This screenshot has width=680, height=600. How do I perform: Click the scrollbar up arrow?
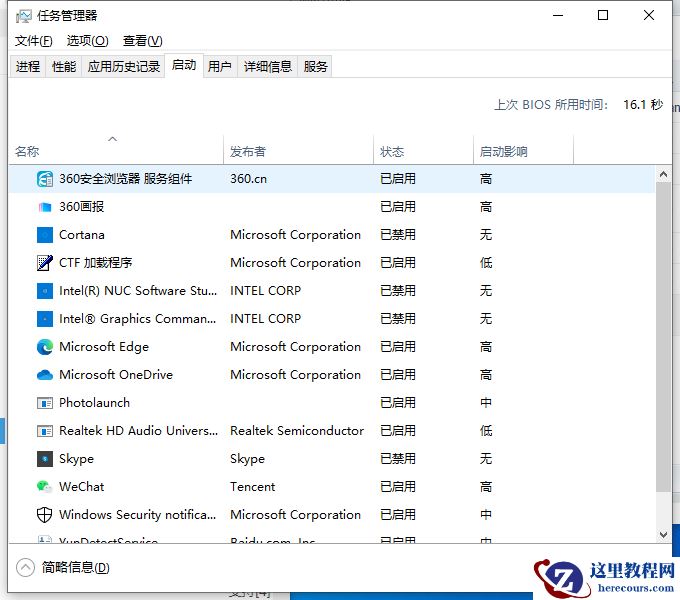663,174
